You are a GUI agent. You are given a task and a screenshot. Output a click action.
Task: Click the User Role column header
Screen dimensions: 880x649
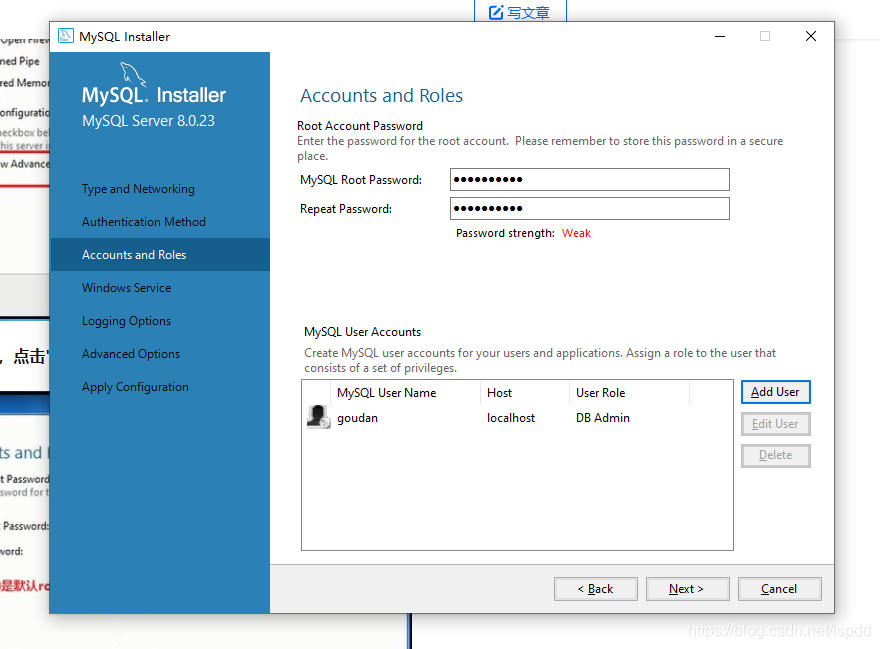(x=629, y=393)
